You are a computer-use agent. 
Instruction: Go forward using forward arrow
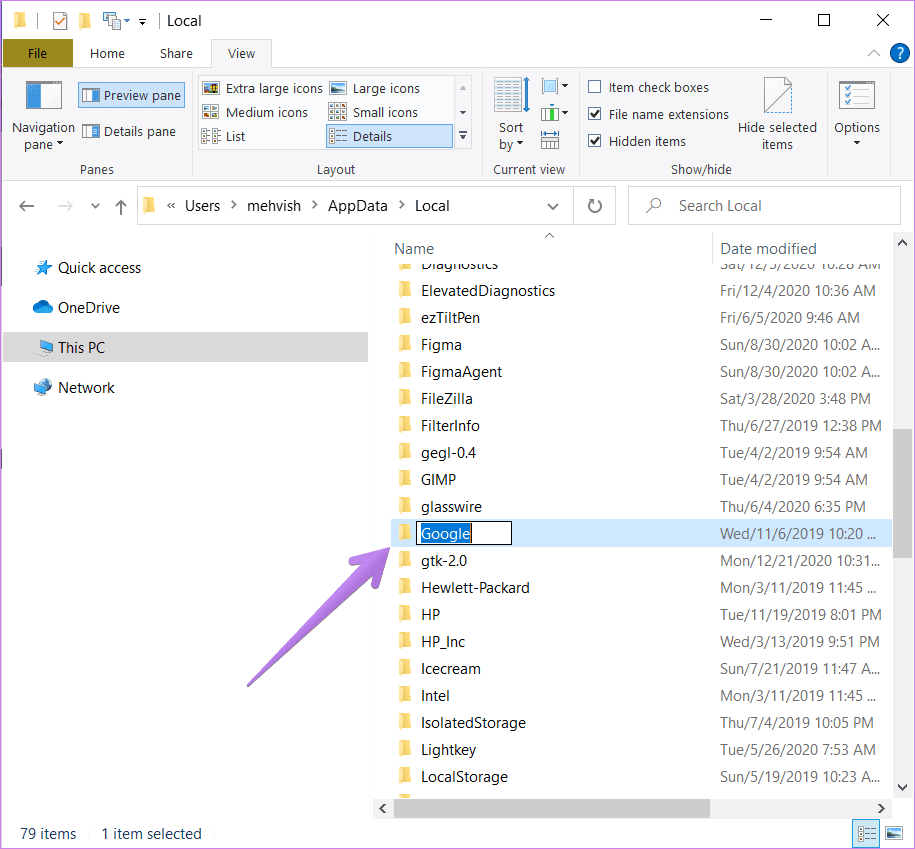click(65, 206)
